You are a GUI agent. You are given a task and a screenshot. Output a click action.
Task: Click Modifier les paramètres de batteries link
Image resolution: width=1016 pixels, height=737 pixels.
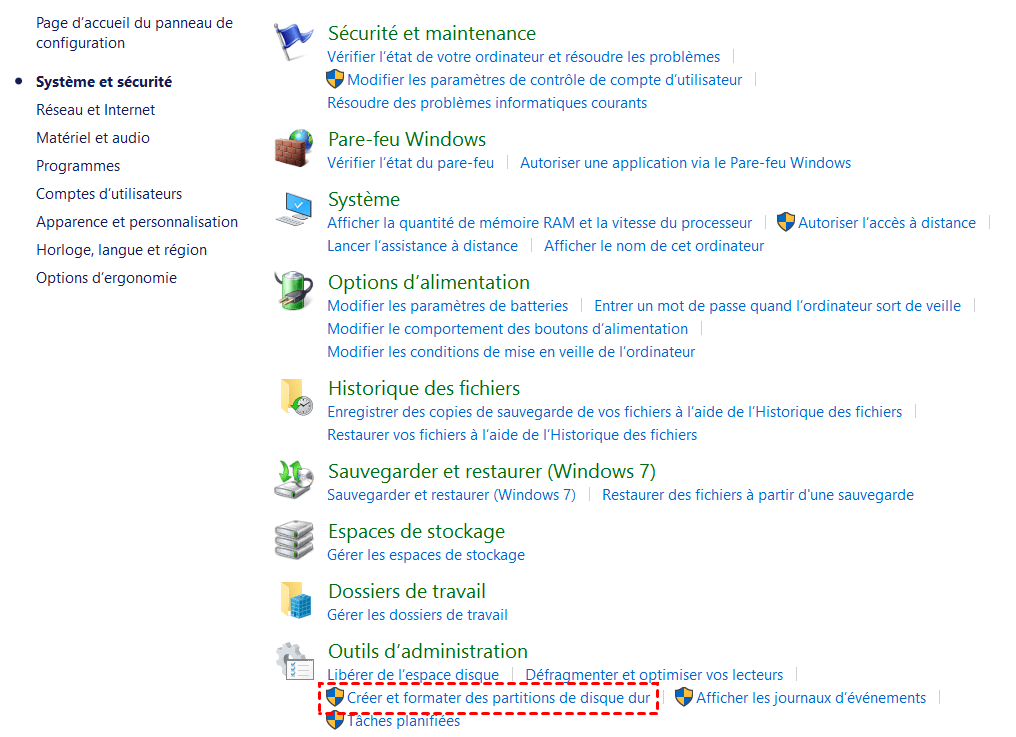click(447, 305)
